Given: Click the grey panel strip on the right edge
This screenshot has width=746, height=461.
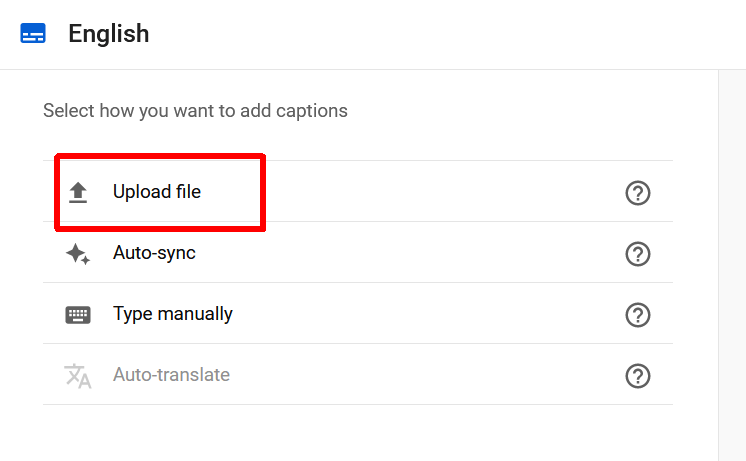Looking at the screenshot, I should tap(732, 260).
